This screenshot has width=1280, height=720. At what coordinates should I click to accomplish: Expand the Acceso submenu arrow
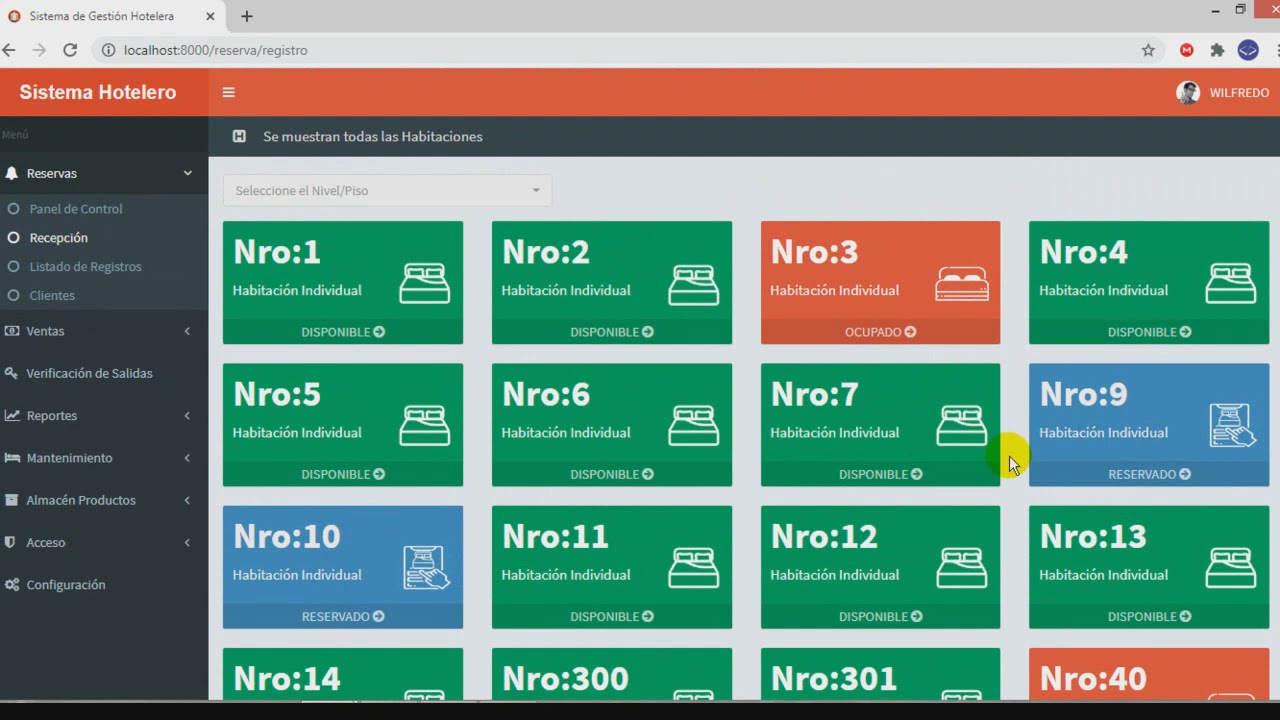pyautogui.click(x=187, y=542)
